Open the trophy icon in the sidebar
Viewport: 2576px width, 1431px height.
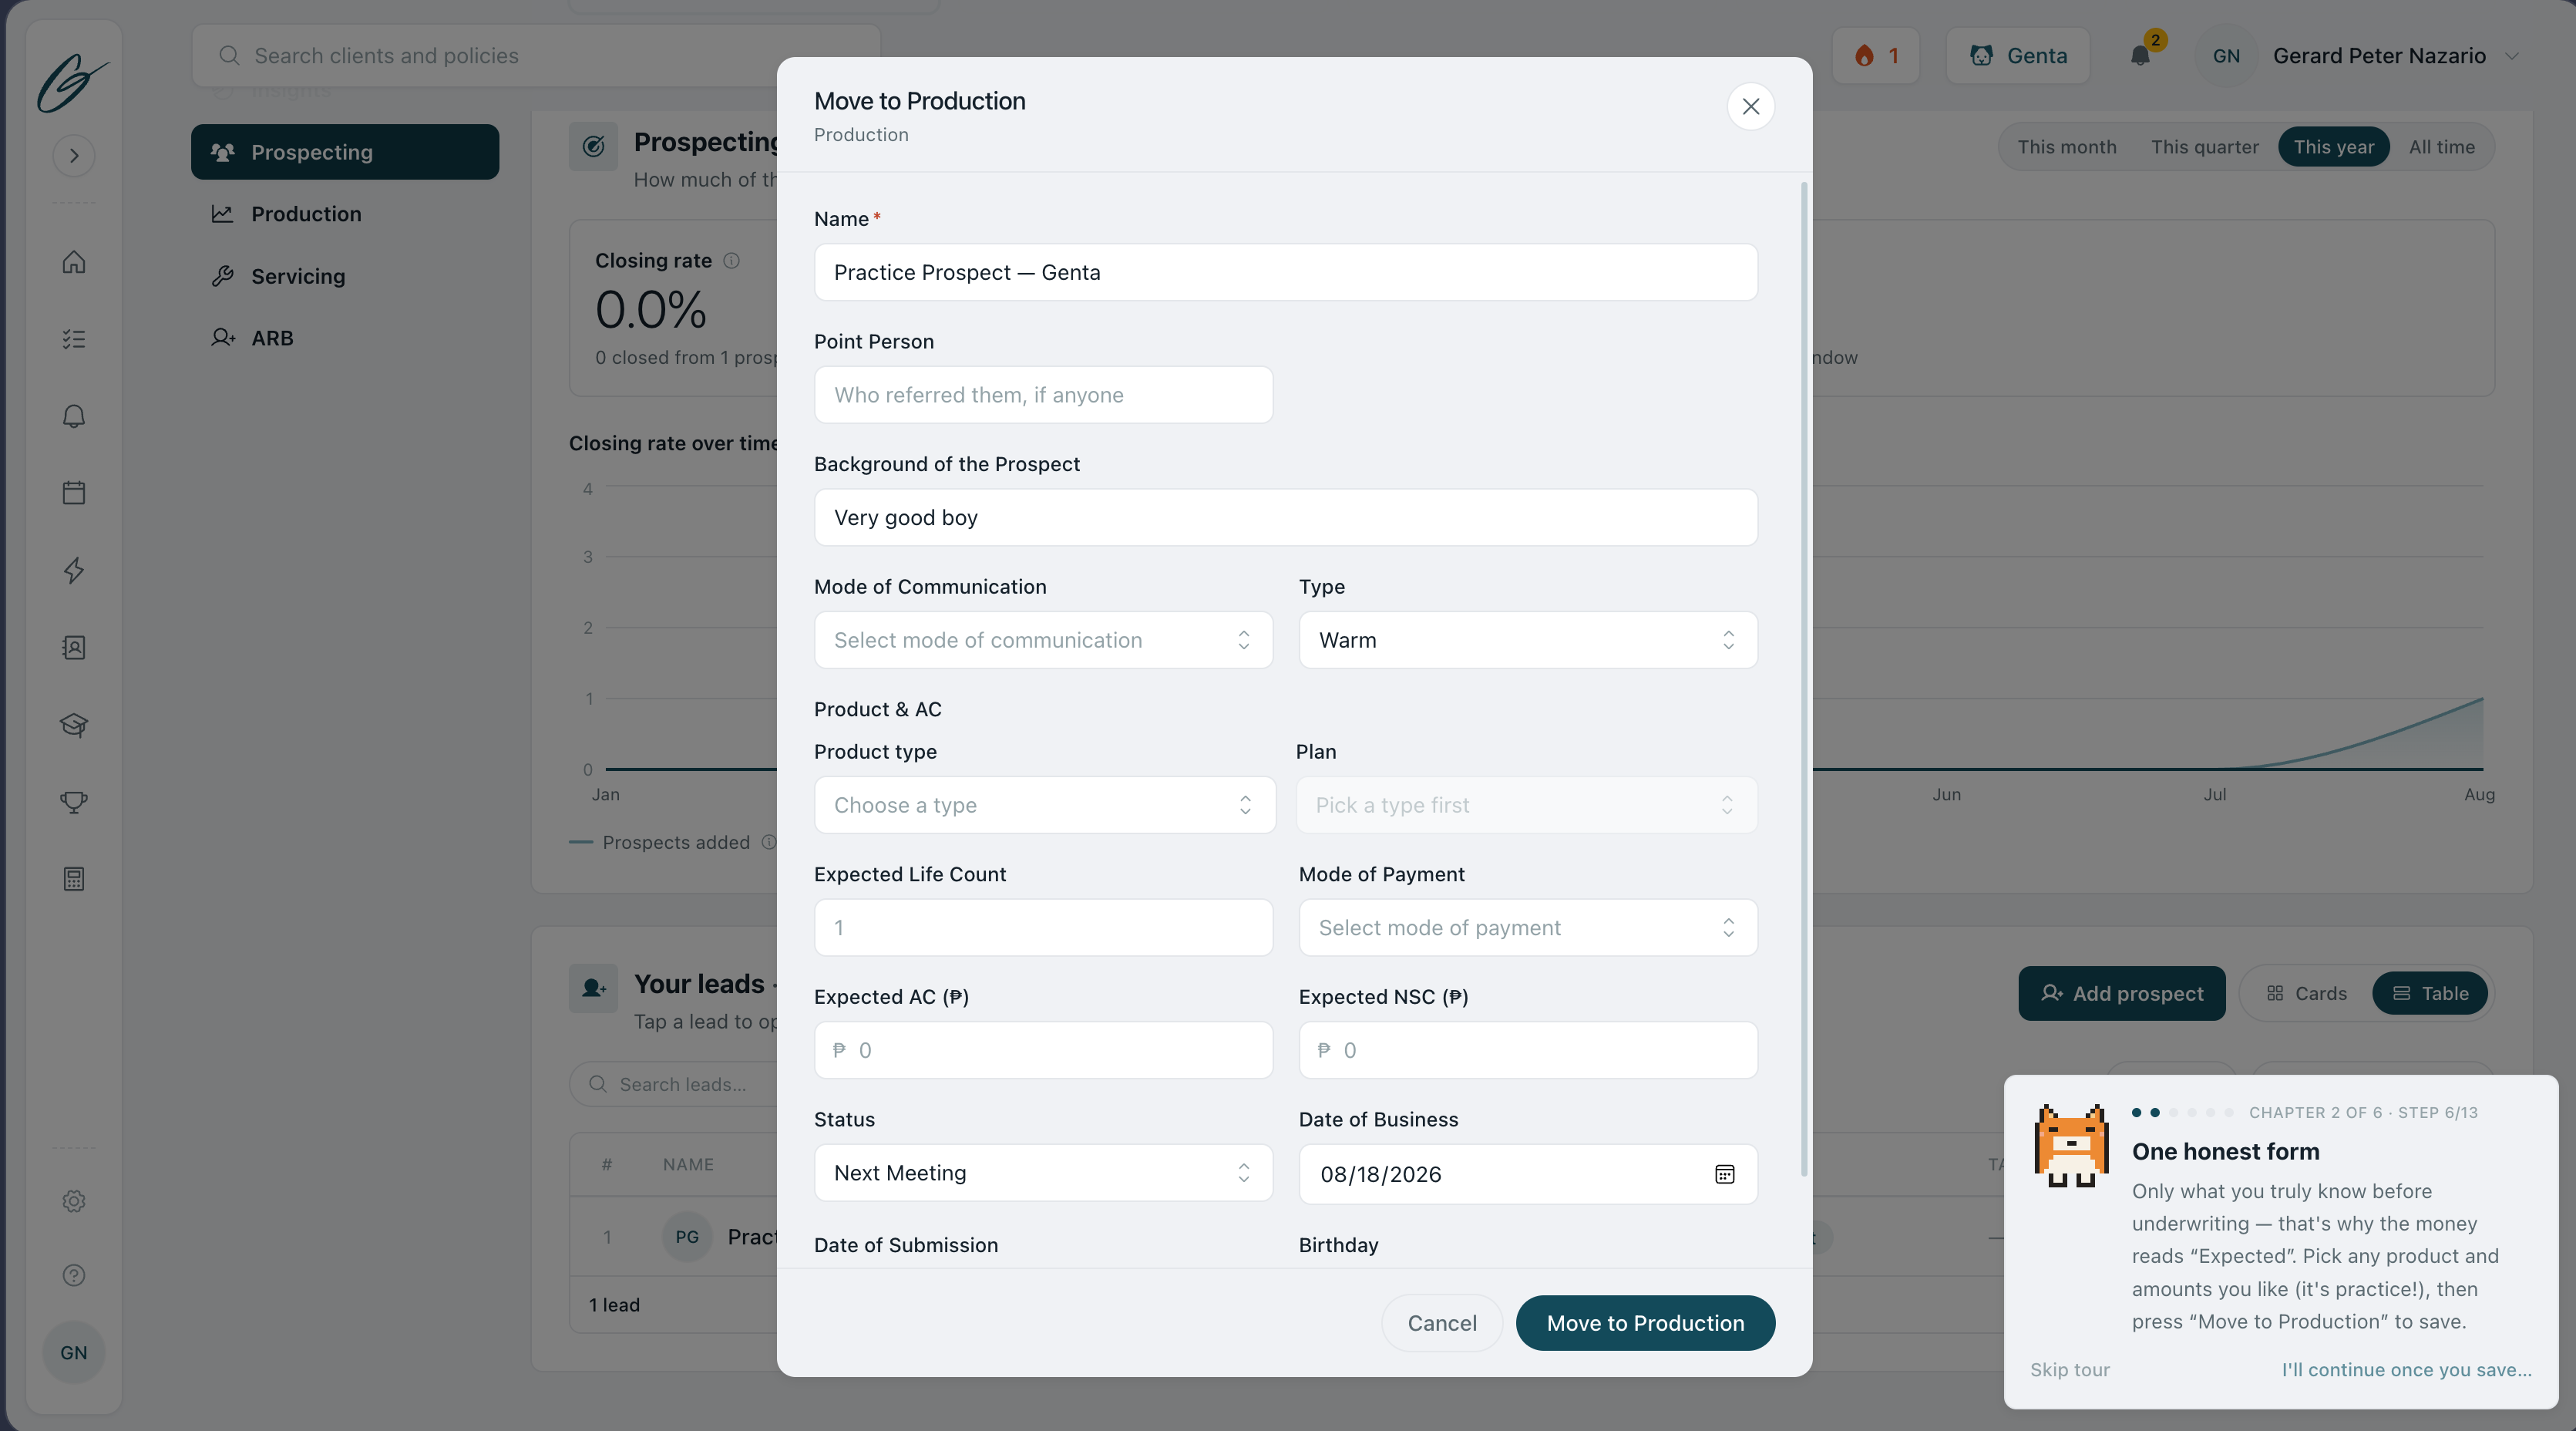74,802
